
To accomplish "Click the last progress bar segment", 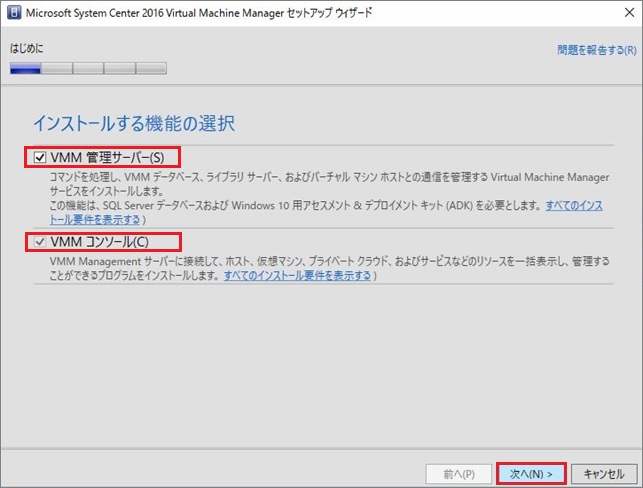I will (150, 69).
